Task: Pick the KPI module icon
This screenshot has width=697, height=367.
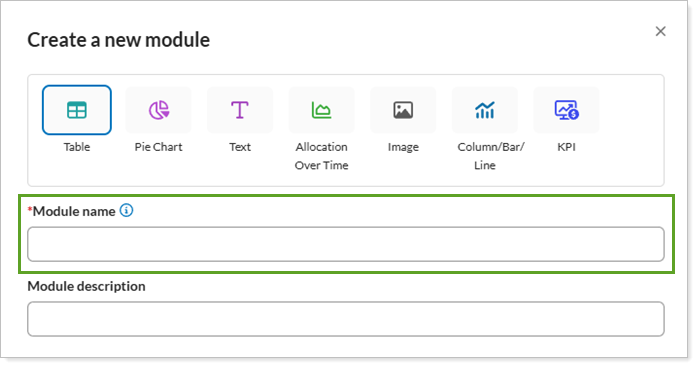Action: coord(566,110)
